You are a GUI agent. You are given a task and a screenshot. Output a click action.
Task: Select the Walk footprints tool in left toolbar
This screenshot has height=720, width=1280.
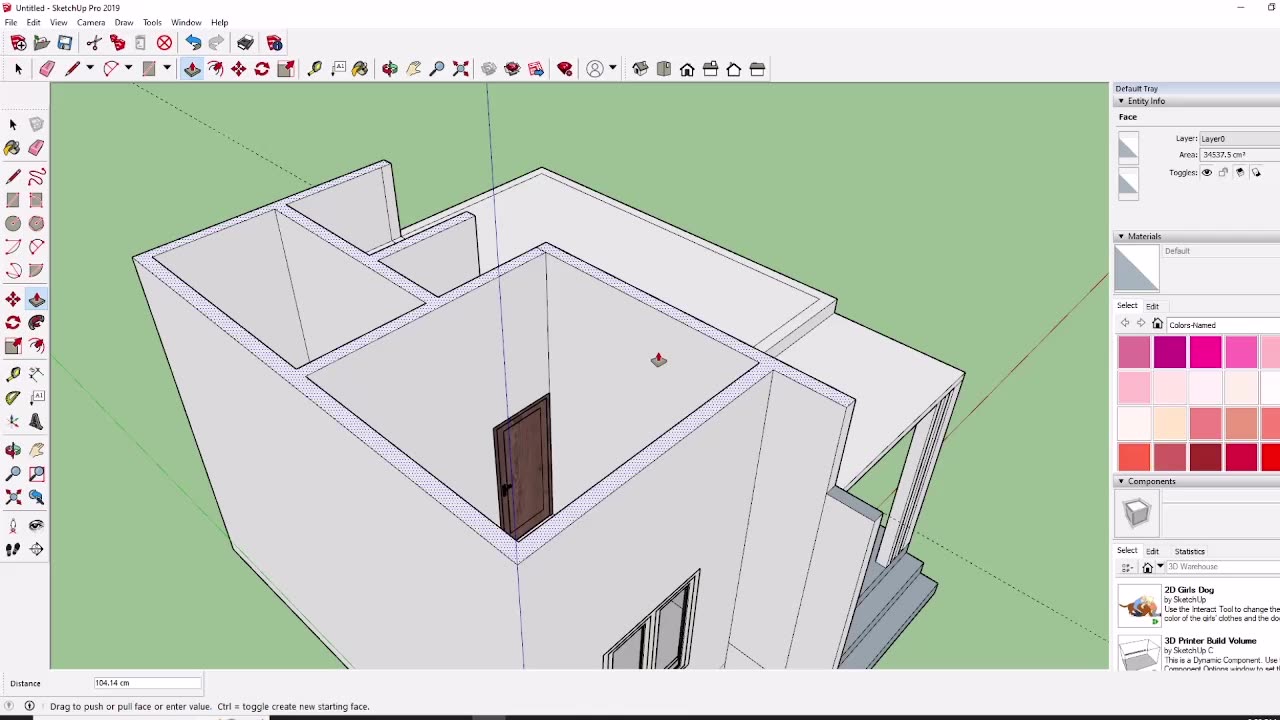pyautogui.click(x=13, y=549)
